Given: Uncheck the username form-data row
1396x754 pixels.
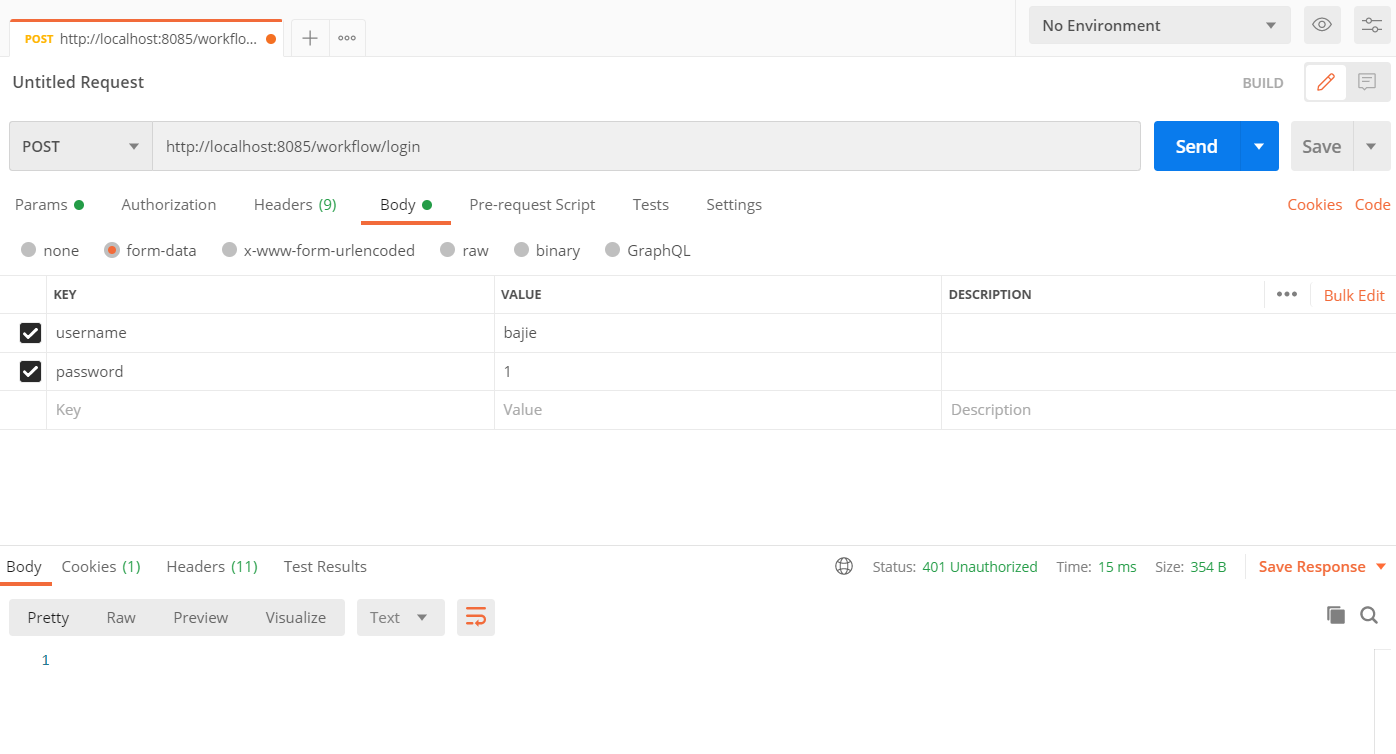Looking at the screenshot, I should click(x=31, y=333).
